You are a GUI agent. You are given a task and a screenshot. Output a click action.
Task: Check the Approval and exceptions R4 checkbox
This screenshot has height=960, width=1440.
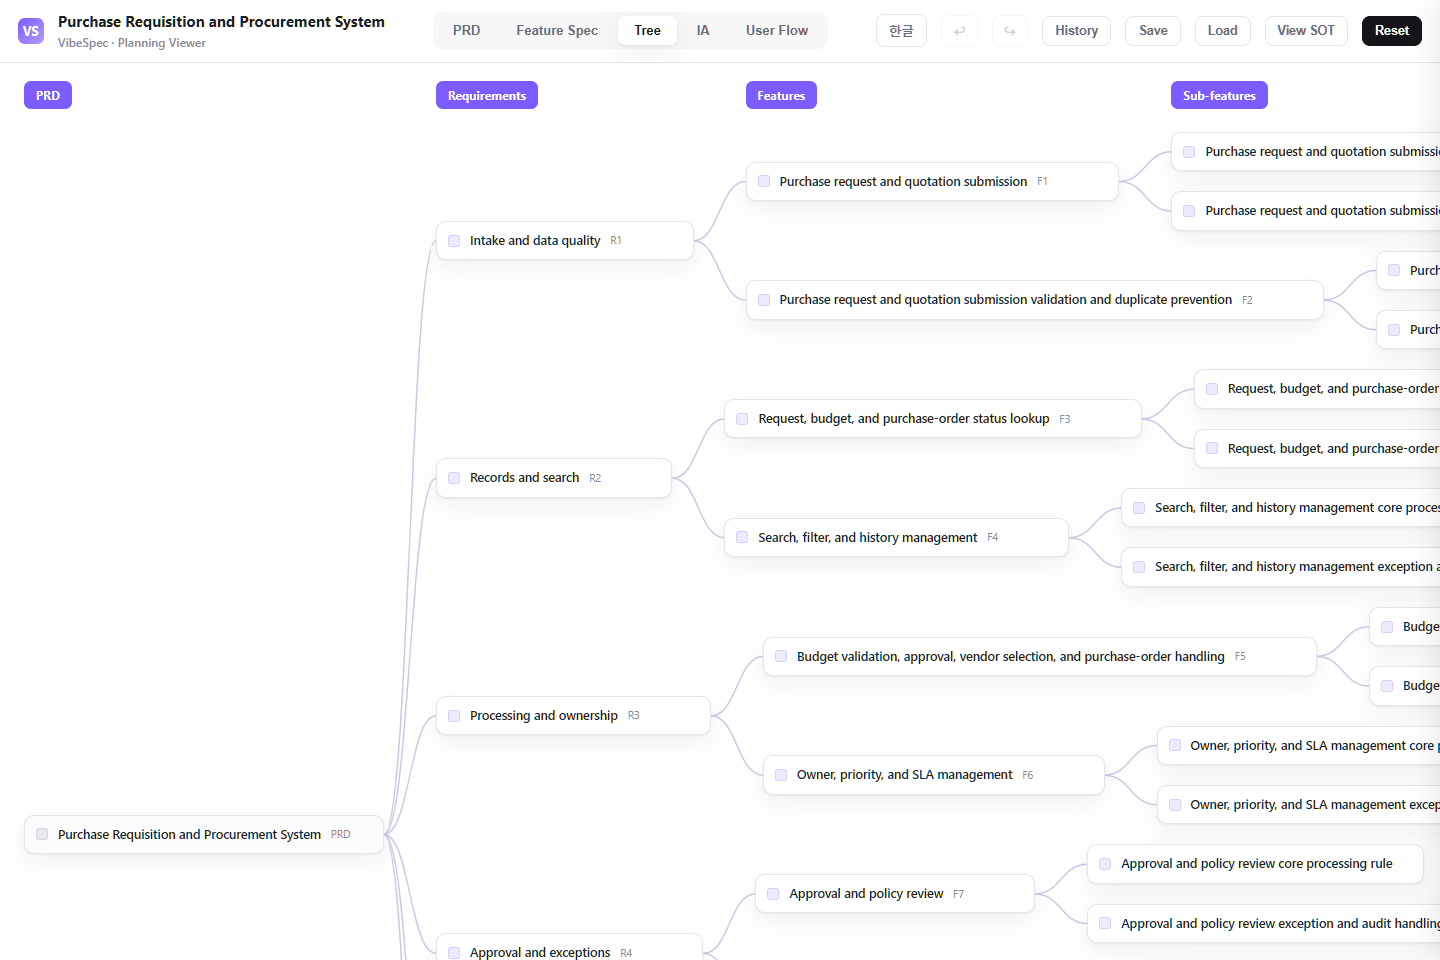(454, 953)
